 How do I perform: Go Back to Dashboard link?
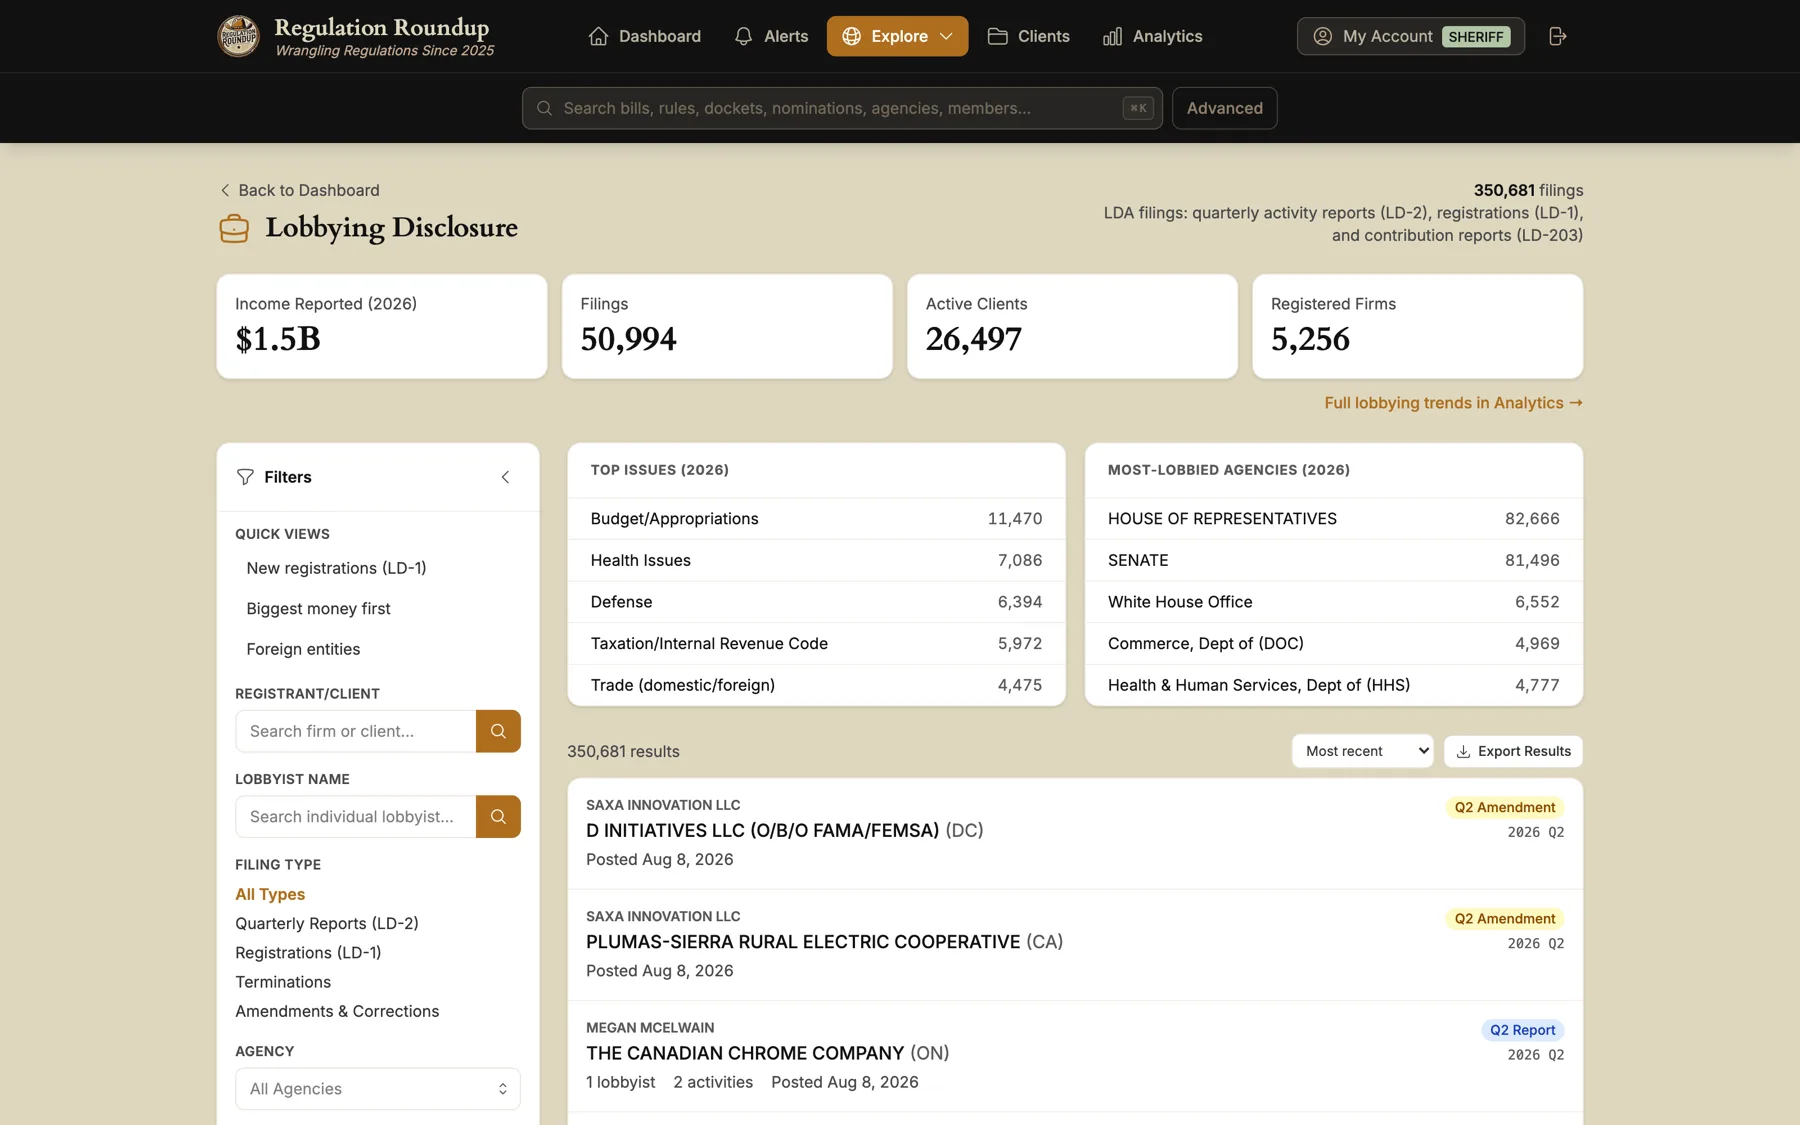pyautogui.click(x=300, y=190)
